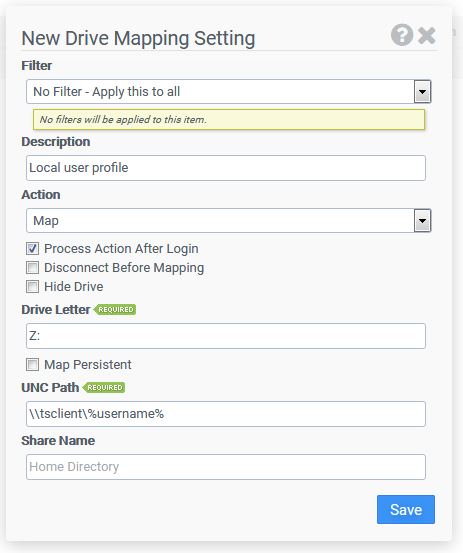Open the help question mark icon
The height and width of the screenshot is (553, 463).
(402, 35)
